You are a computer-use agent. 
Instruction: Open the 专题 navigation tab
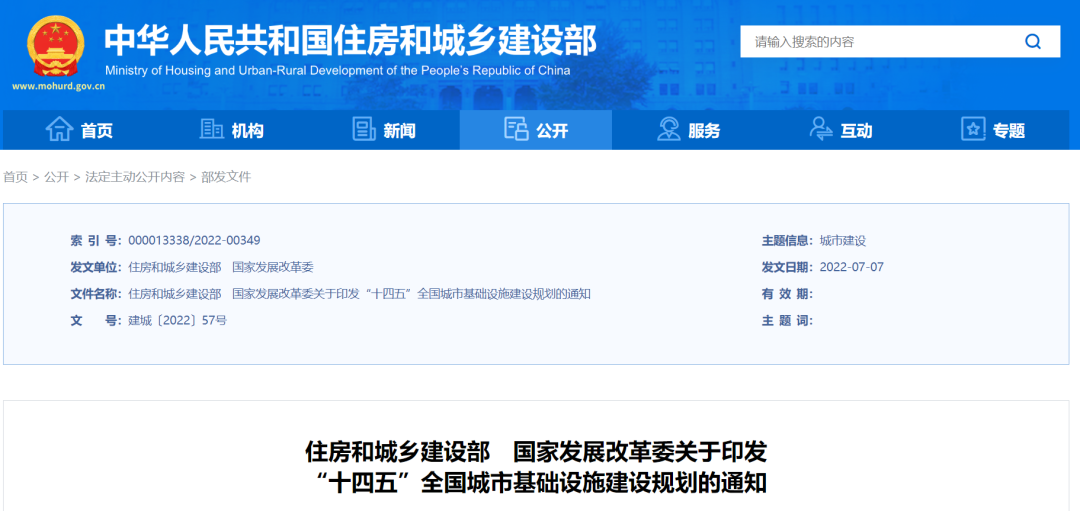[x=993, y=129]
